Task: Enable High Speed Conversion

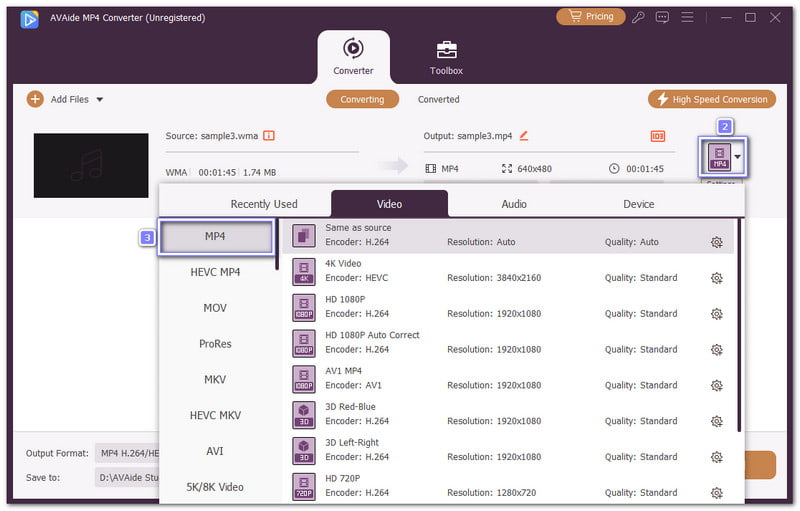Action: [712, 99]
